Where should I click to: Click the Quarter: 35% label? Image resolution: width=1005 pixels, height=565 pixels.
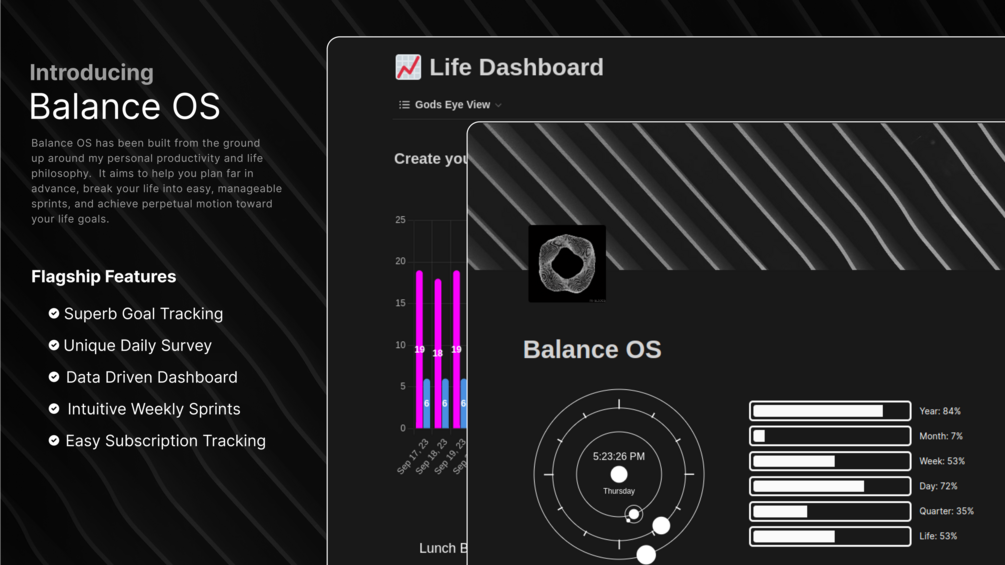click(x=946, y=511)
